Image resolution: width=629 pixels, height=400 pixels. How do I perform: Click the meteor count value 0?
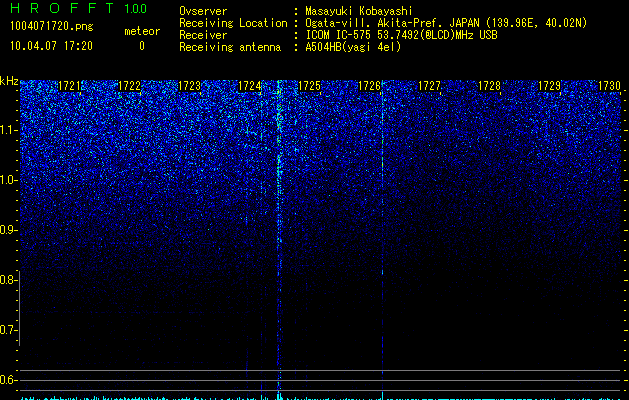click(x=142, y=46)
